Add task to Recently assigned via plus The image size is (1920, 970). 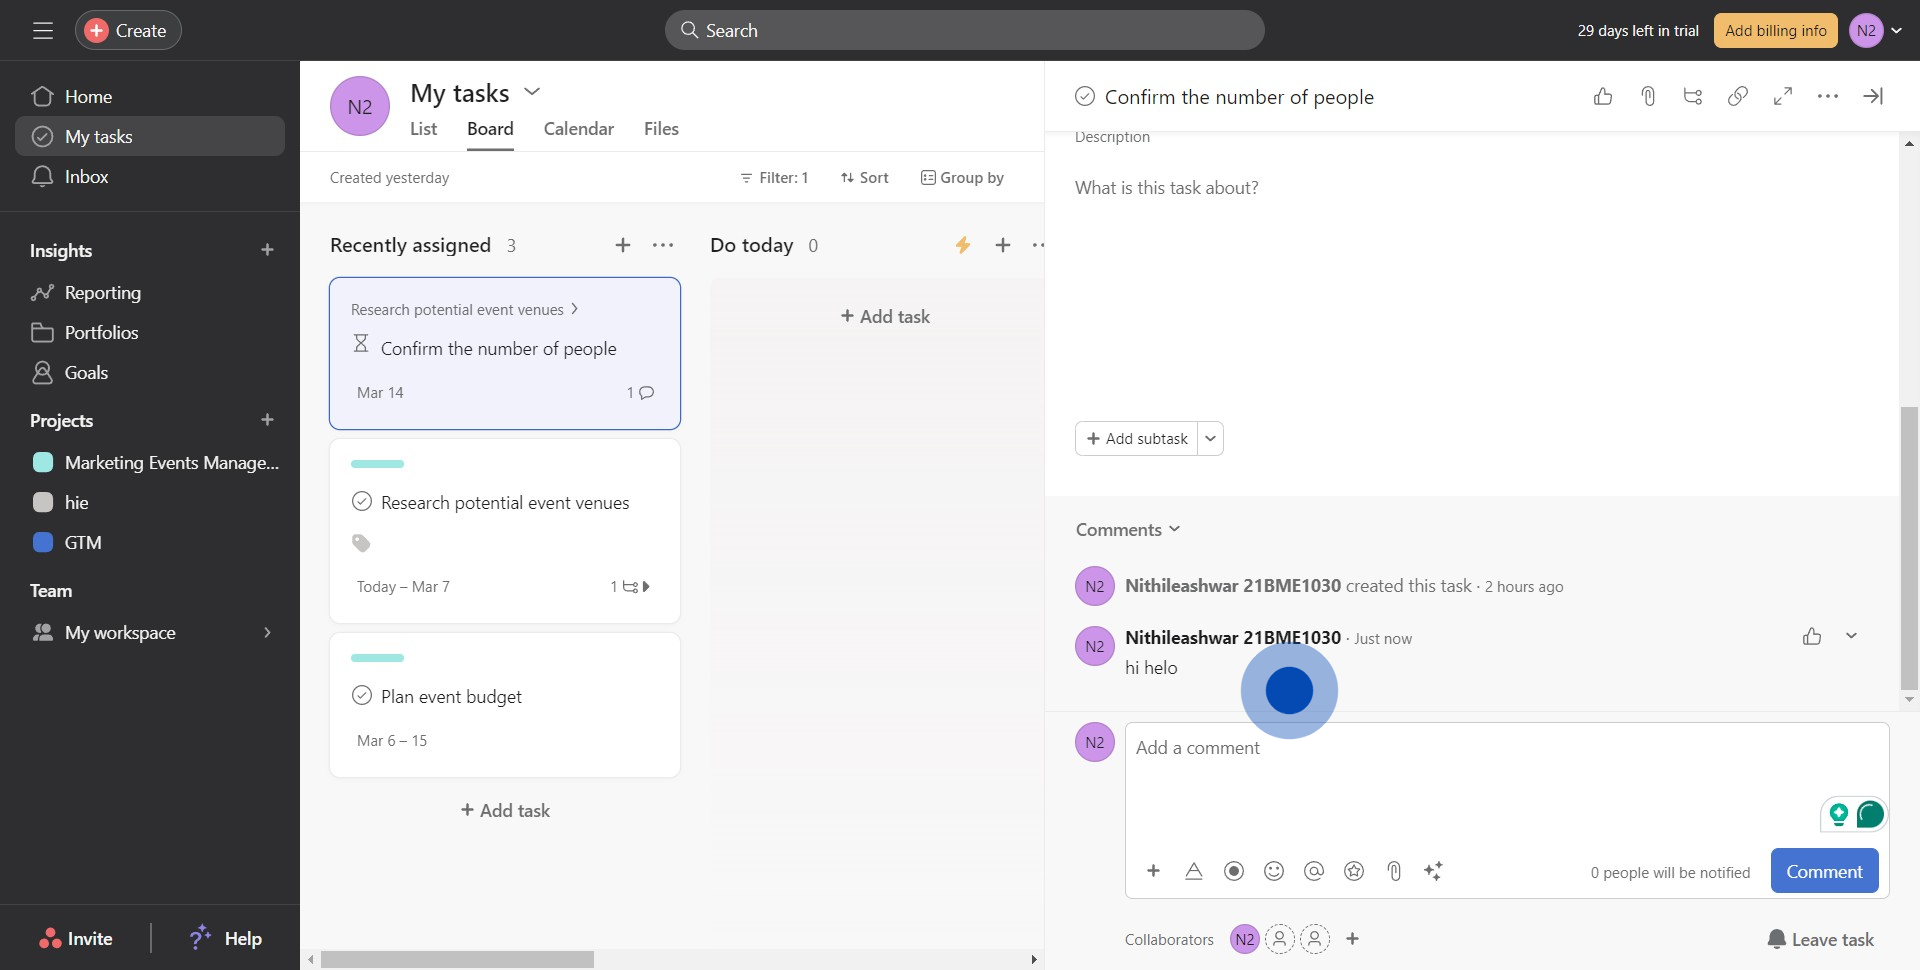click(x=622, y=245)
